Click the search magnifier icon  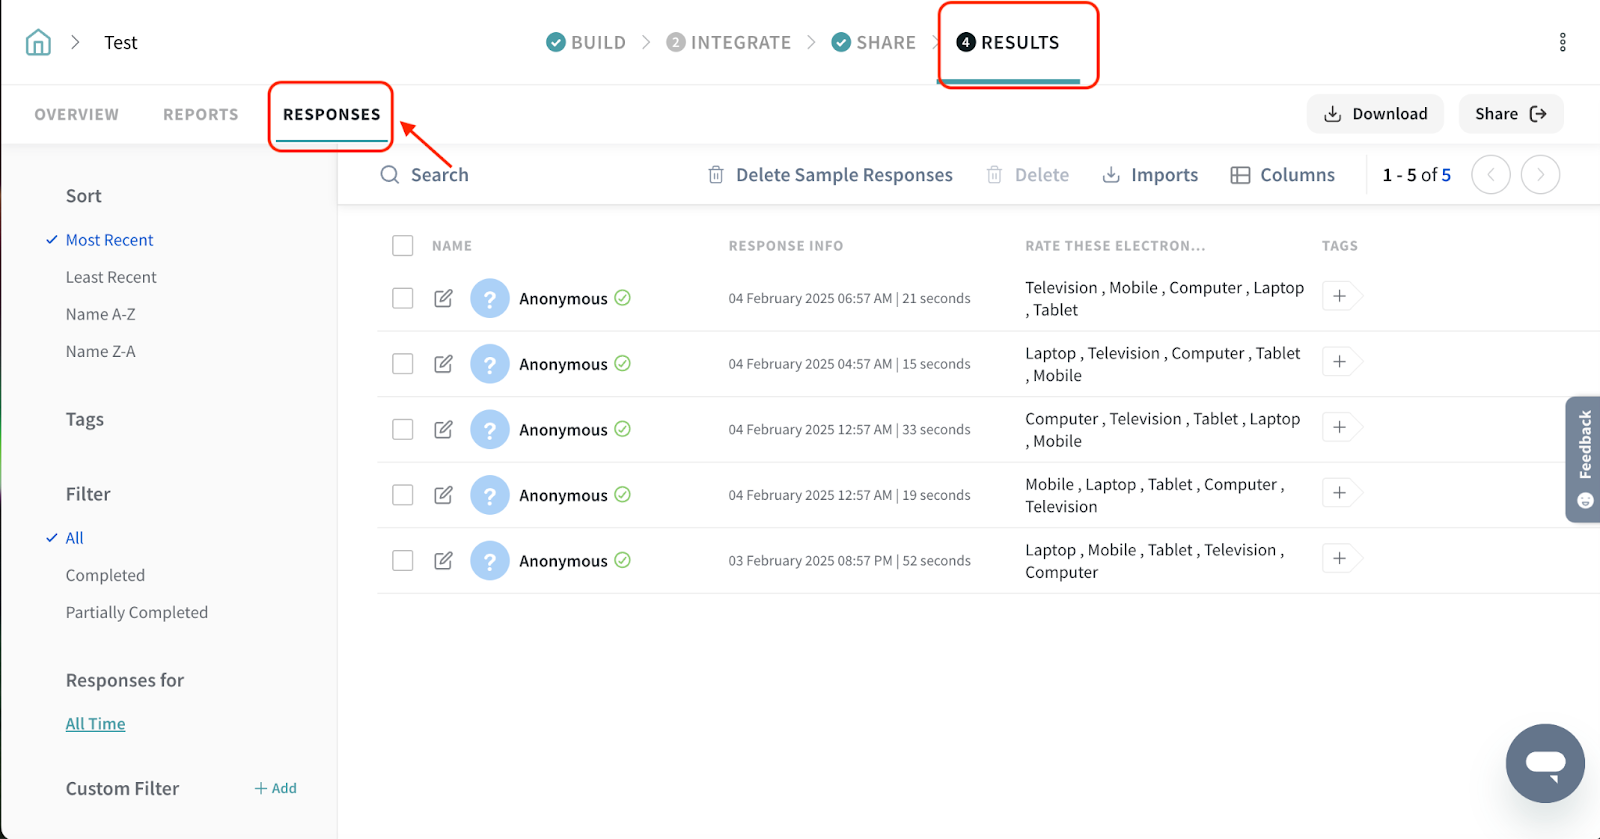tap(390, 175)
